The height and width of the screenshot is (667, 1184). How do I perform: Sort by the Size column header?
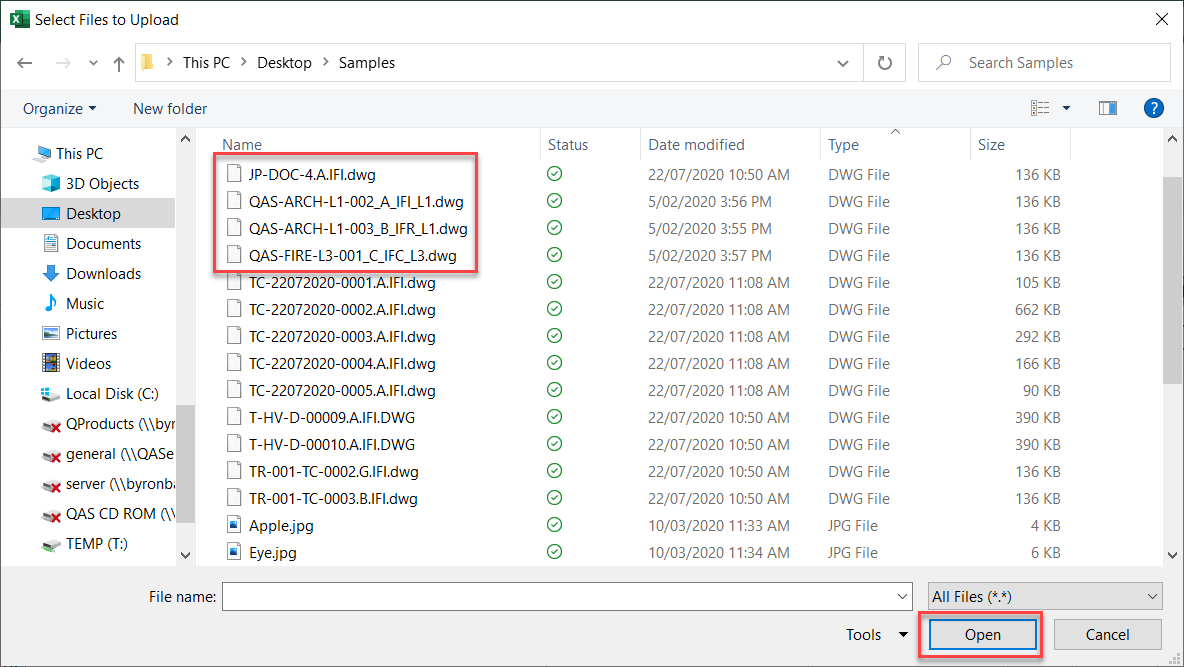[x=991, y=144]
